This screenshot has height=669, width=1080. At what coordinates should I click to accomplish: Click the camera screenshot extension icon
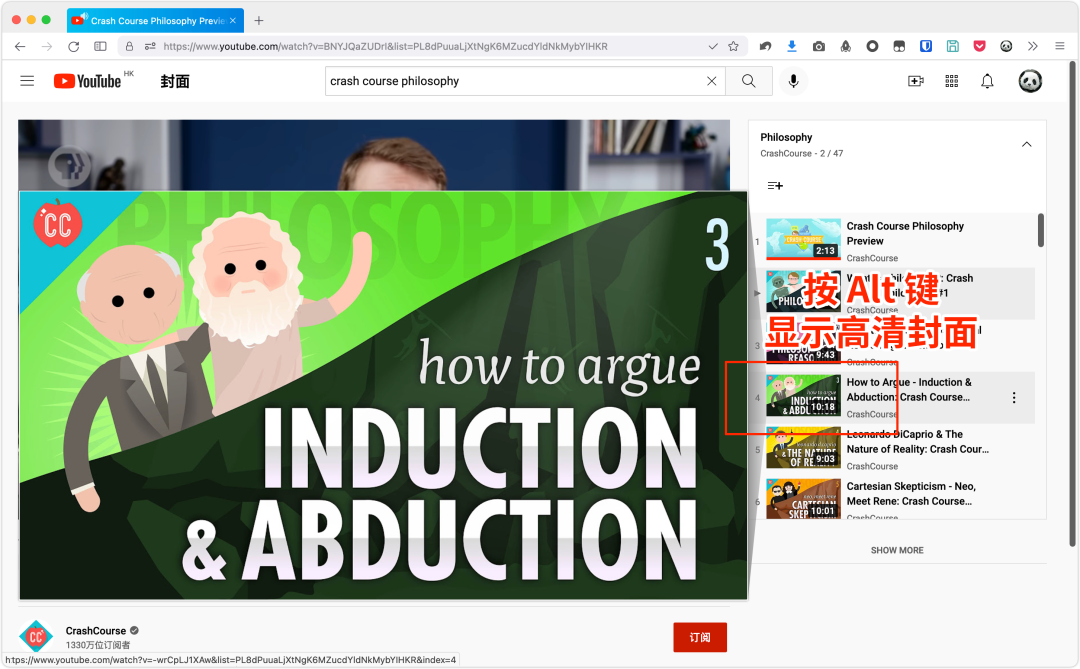pos(818,46)
